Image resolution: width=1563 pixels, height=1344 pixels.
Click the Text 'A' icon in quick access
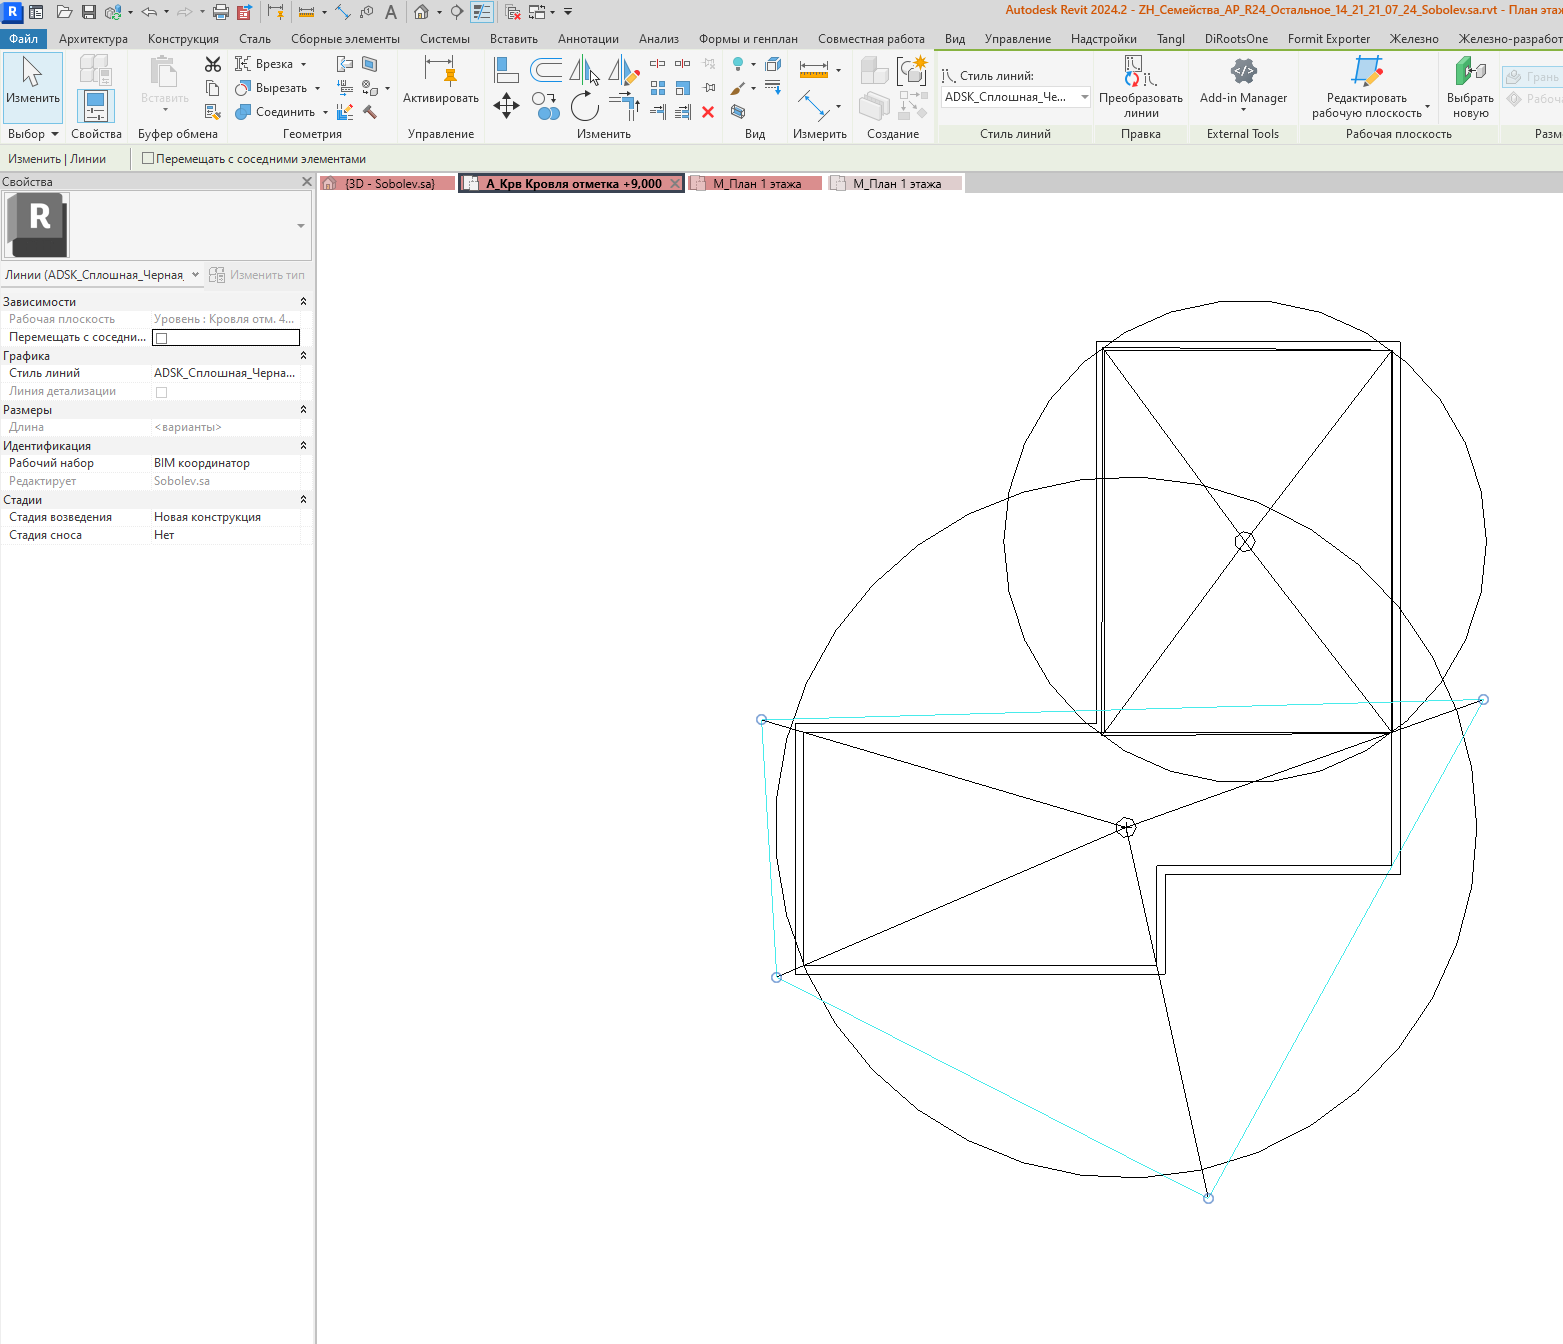coord(391,12)
